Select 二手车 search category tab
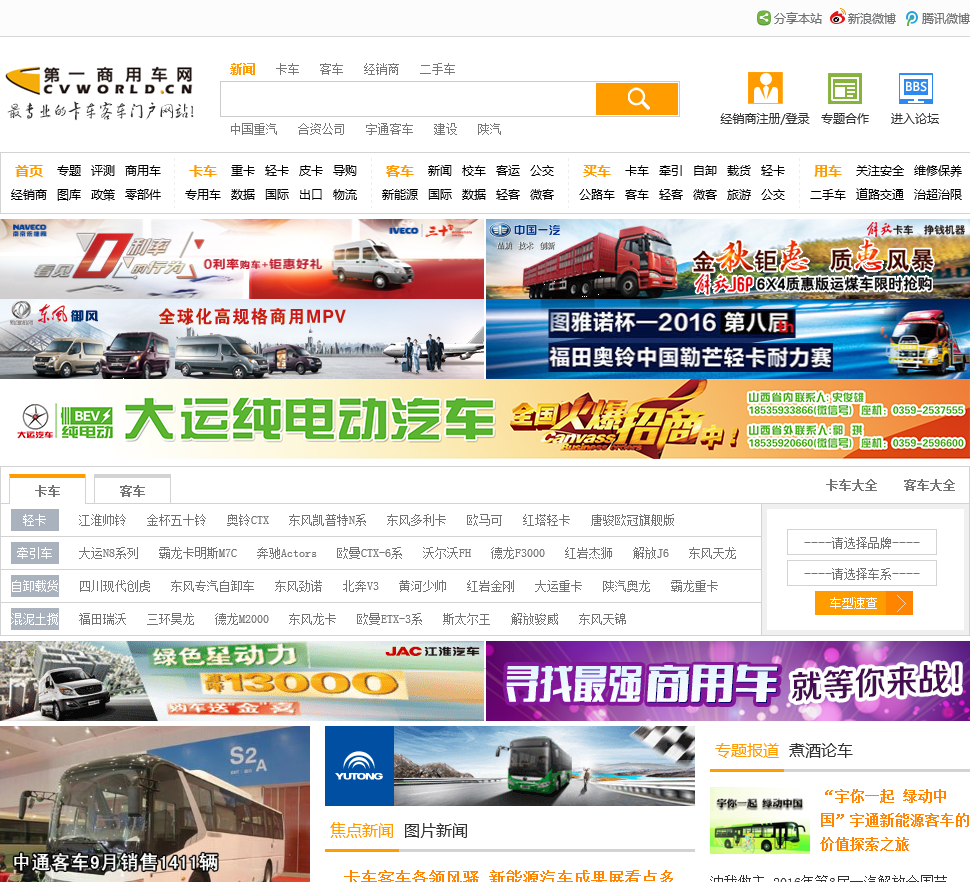Image resolution: width=970 pixels, height=882 pixels. (x=437, y=69)
